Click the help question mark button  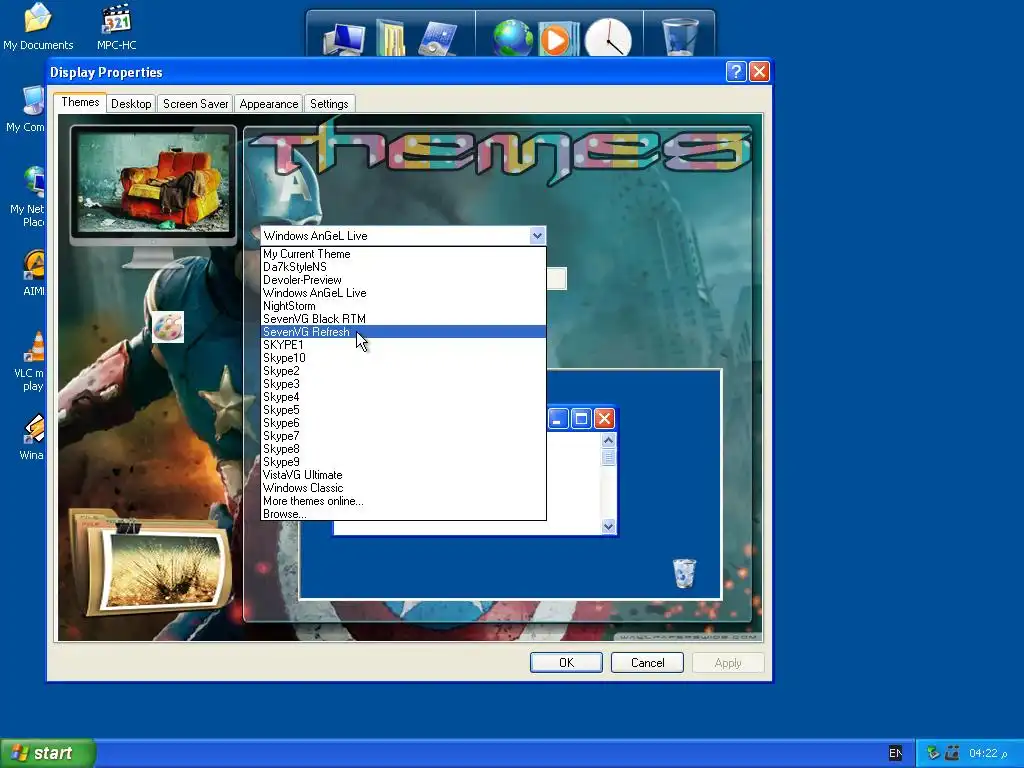735,71
